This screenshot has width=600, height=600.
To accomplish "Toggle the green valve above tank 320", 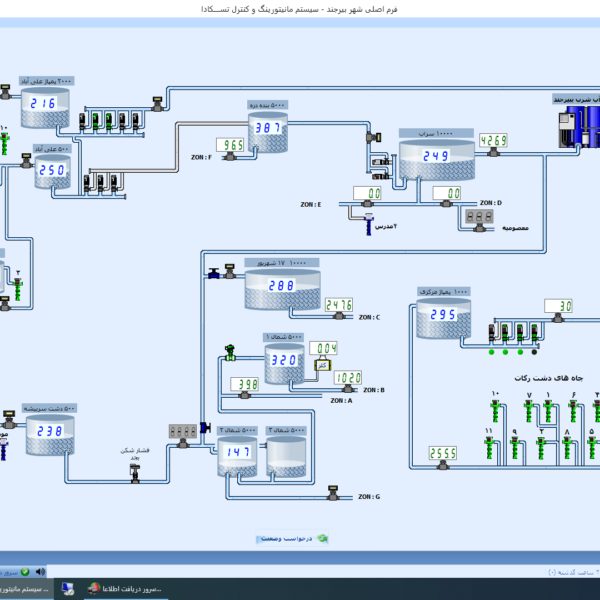I will pyautogui.click(x=229, y=351).
